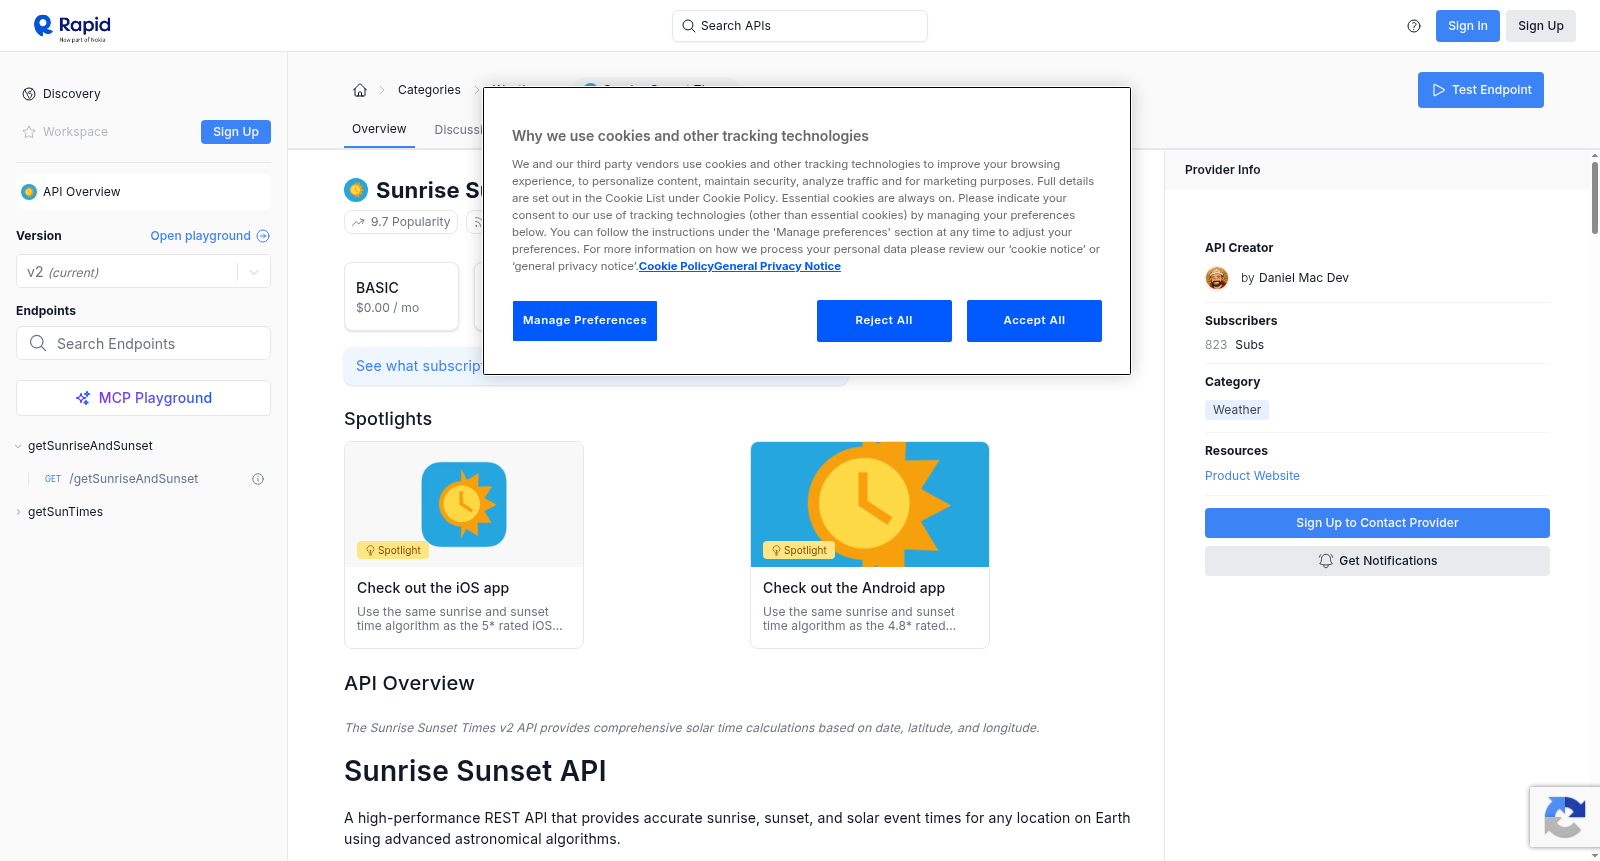Open the Cookie Policy link
This screenshot has width=1600, height=861.
tap(676, 266)
